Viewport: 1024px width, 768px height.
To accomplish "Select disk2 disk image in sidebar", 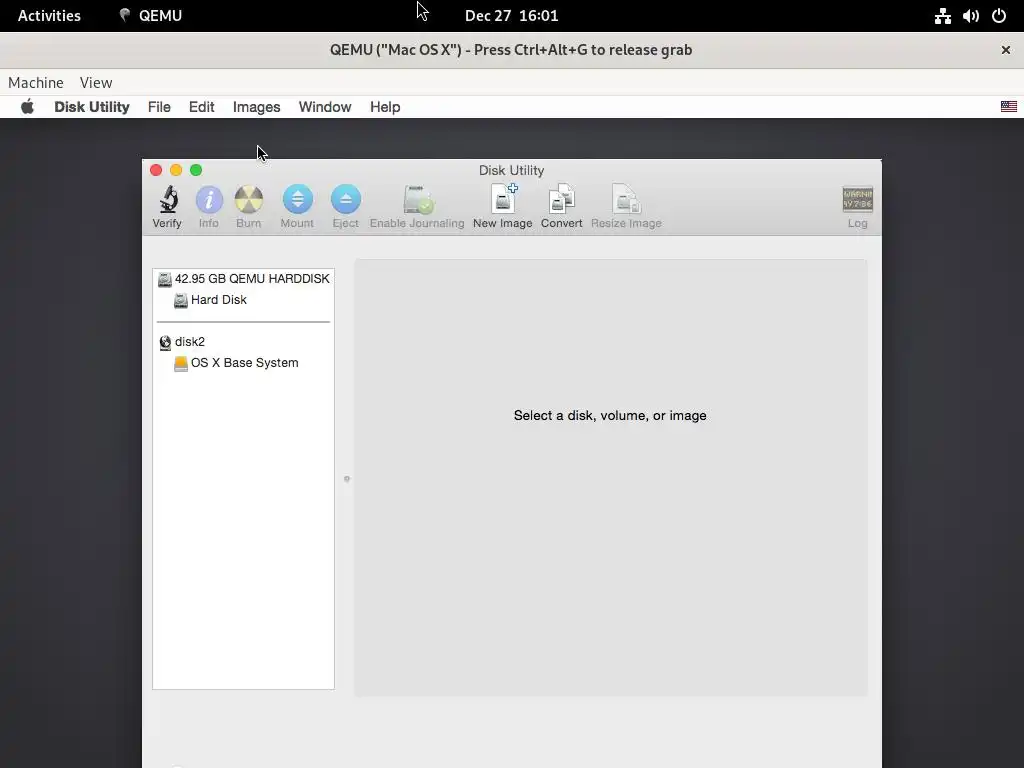I will [182, 342].
